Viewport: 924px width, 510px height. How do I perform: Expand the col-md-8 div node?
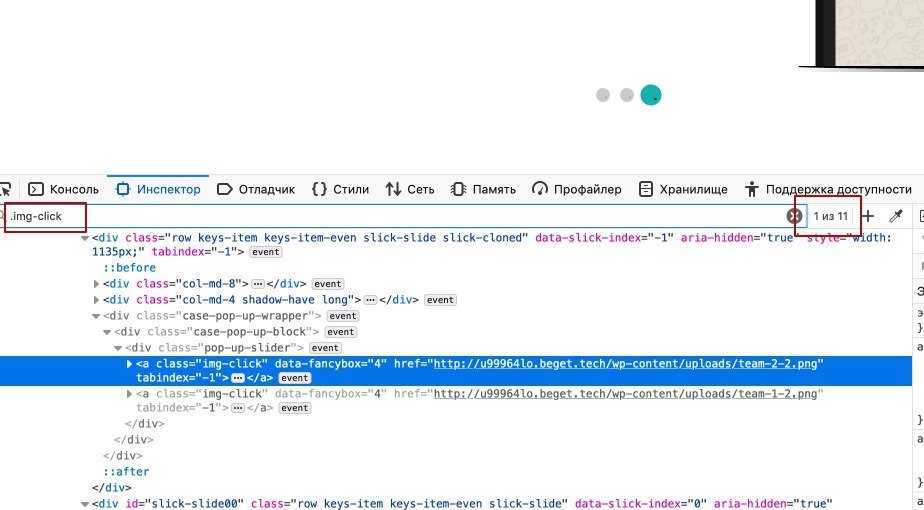point(96,284)
